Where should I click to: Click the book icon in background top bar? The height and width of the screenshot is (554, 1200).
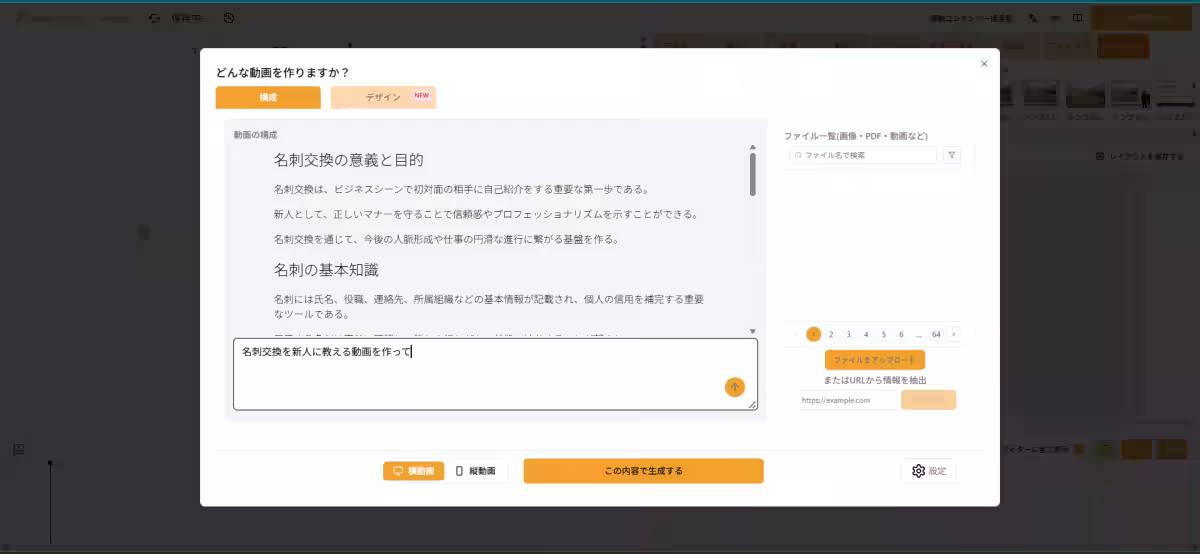click(1077, 18)
